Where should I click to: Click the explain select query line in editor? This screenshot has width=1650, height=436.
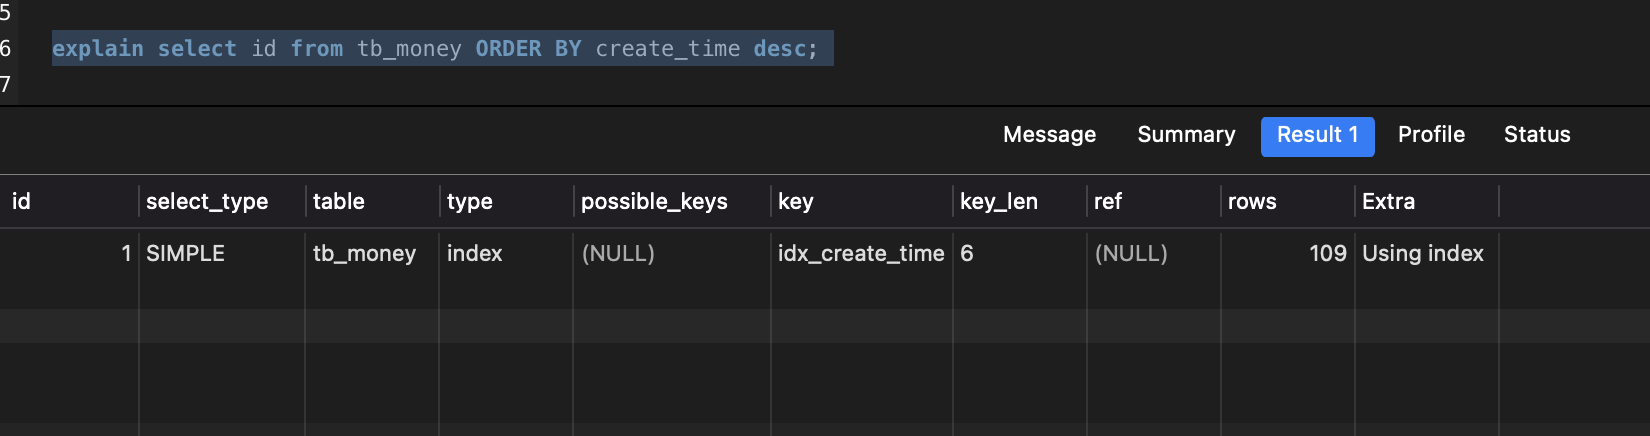[435, 49]
